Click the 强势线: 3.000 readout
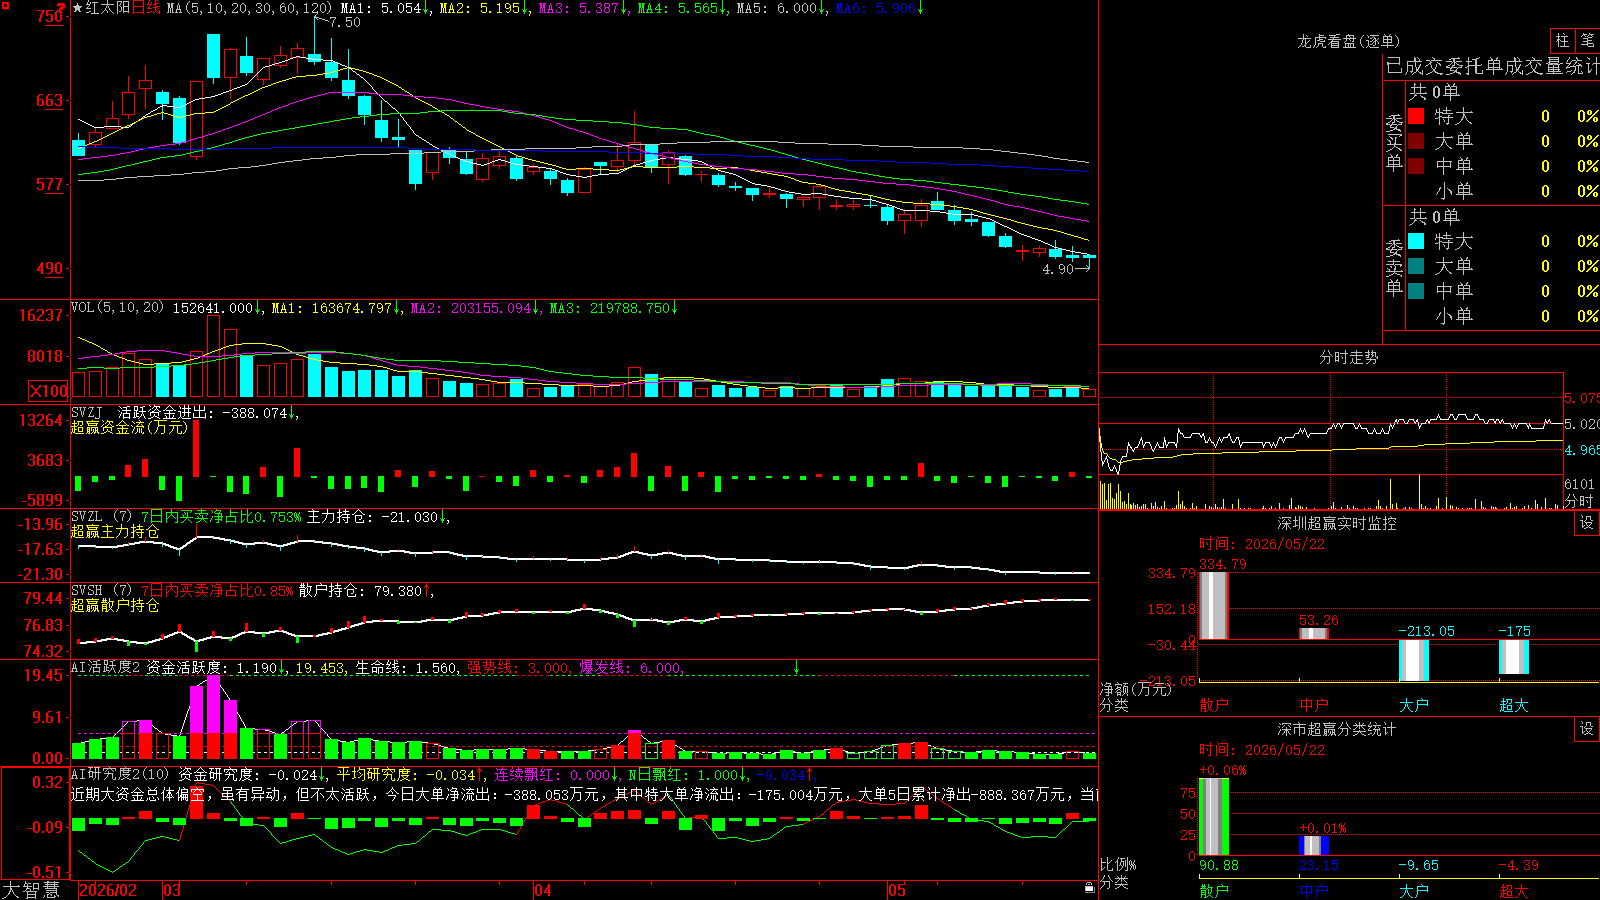 tap(519, 667)
